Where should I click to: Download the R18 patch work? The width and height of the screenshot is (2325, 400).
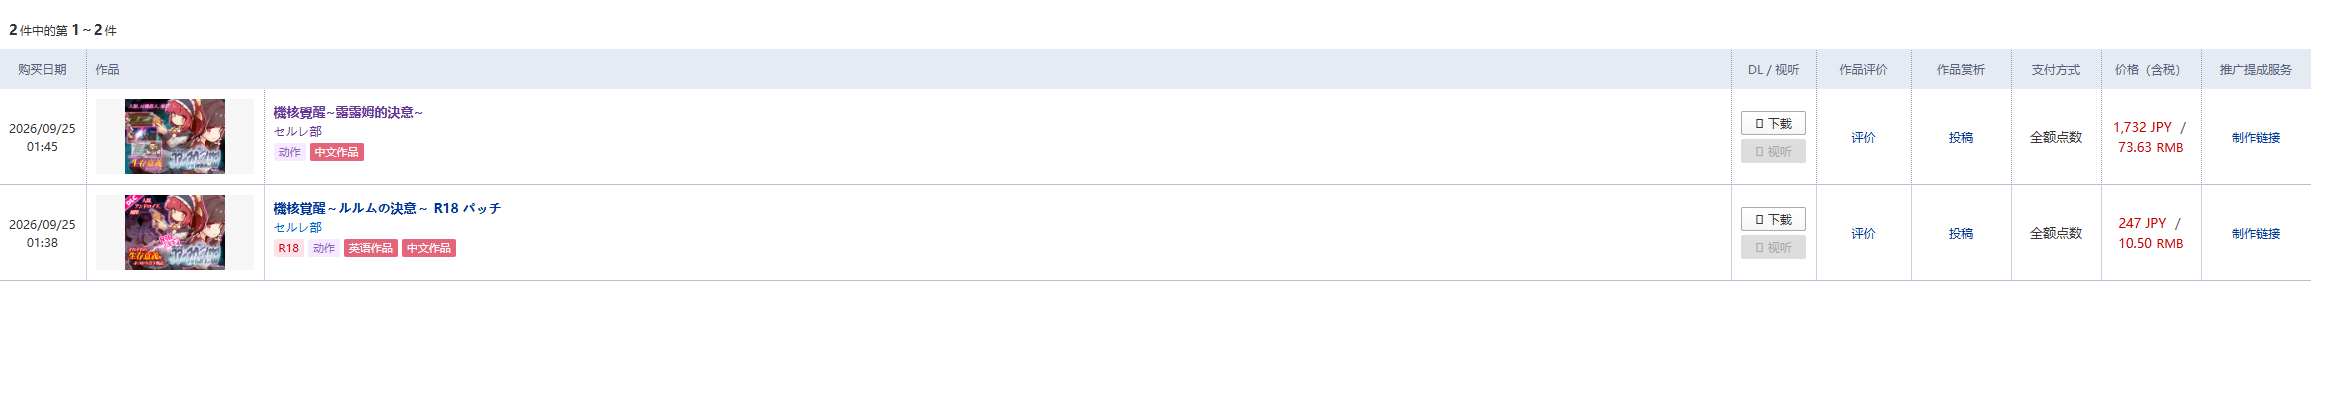point(1773,219)
